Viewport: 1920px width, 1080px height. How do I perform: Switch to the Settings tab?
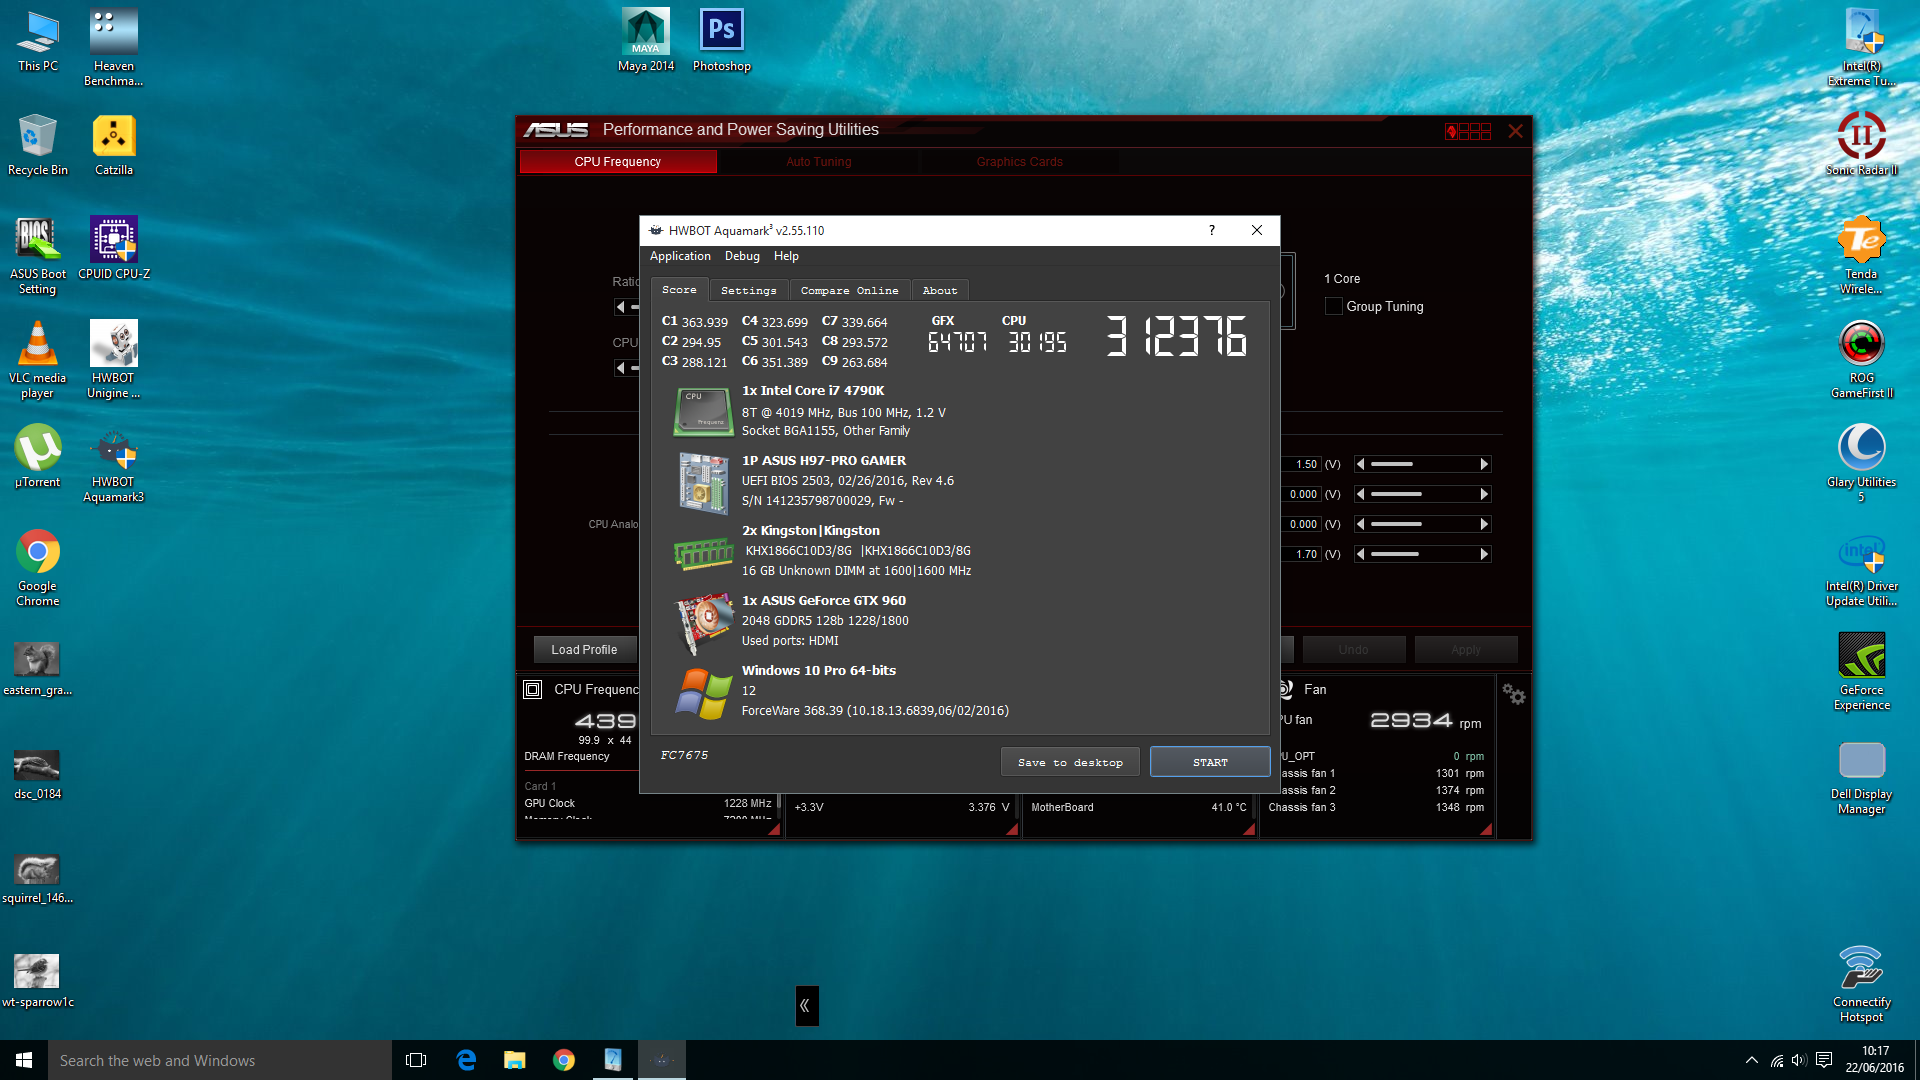(748, 290)
